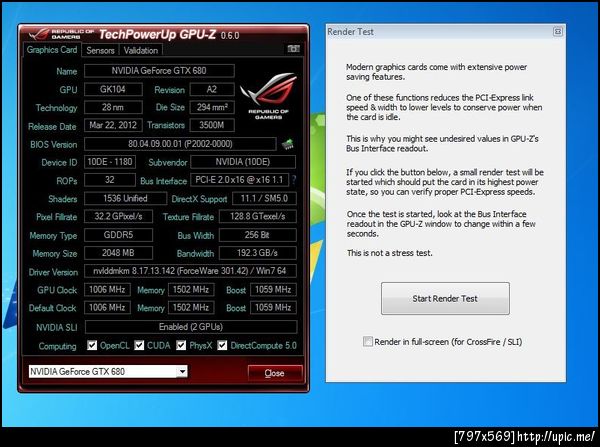Click the Default Clock row Memory 1502 MHz field
This screenshot has width=600, height=447.
[191, 308]
